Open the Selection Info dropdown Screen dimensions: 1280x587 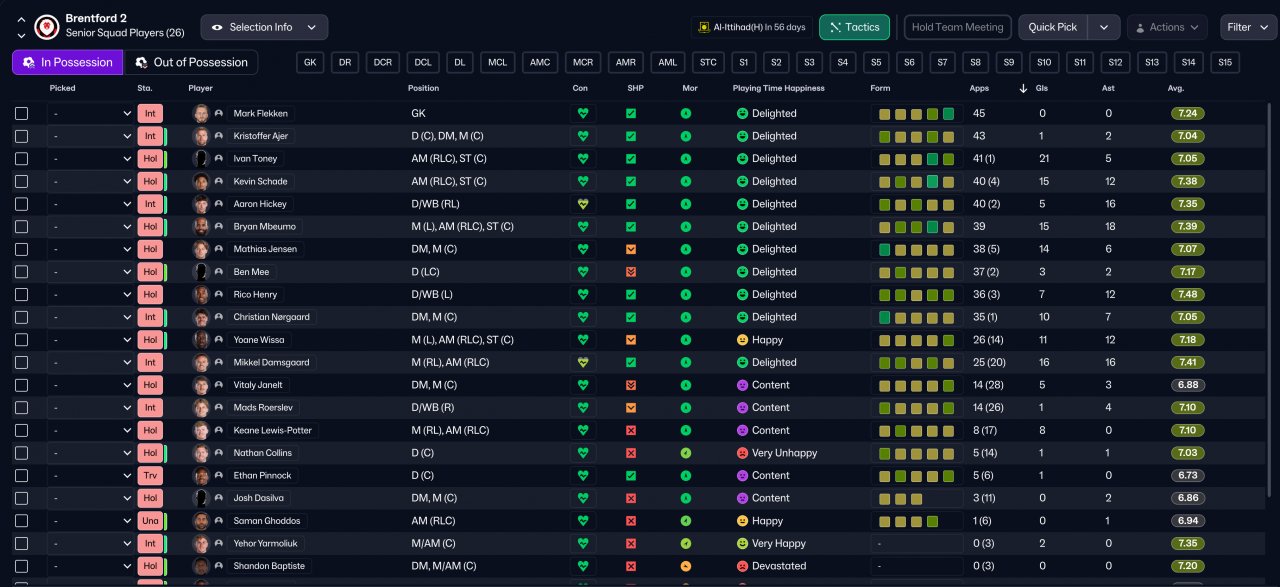click(x=264, y=27)
